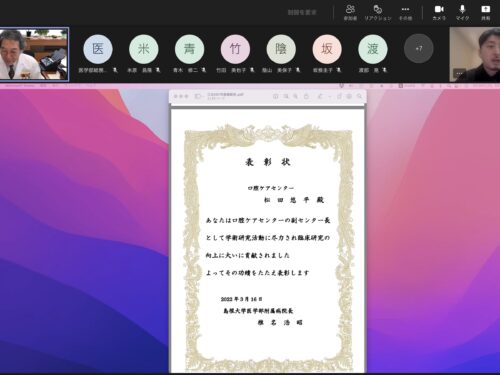The width and height of the screenshot is (500, 375).
Task: Click the request control text in top bar
Action: pyautogui.click(x=302, y=13)
